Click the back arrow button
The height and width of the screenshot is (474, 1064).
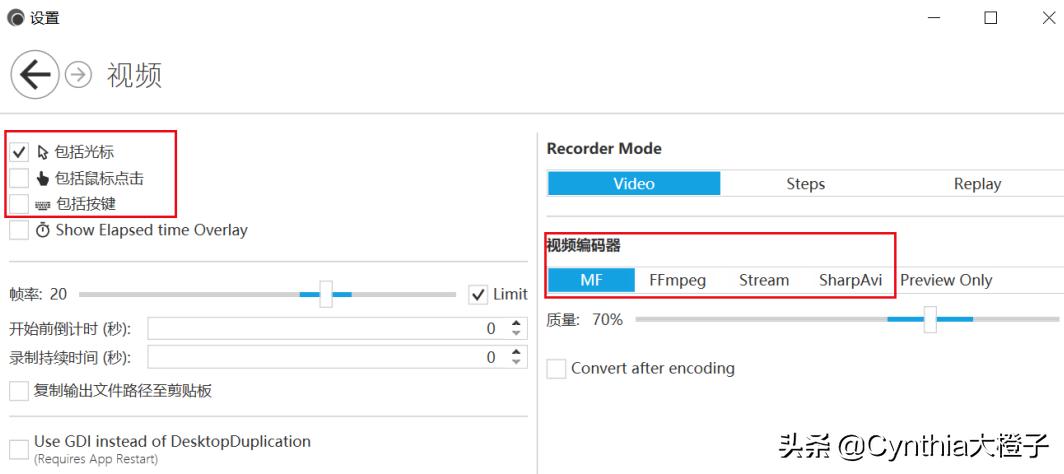35,74
